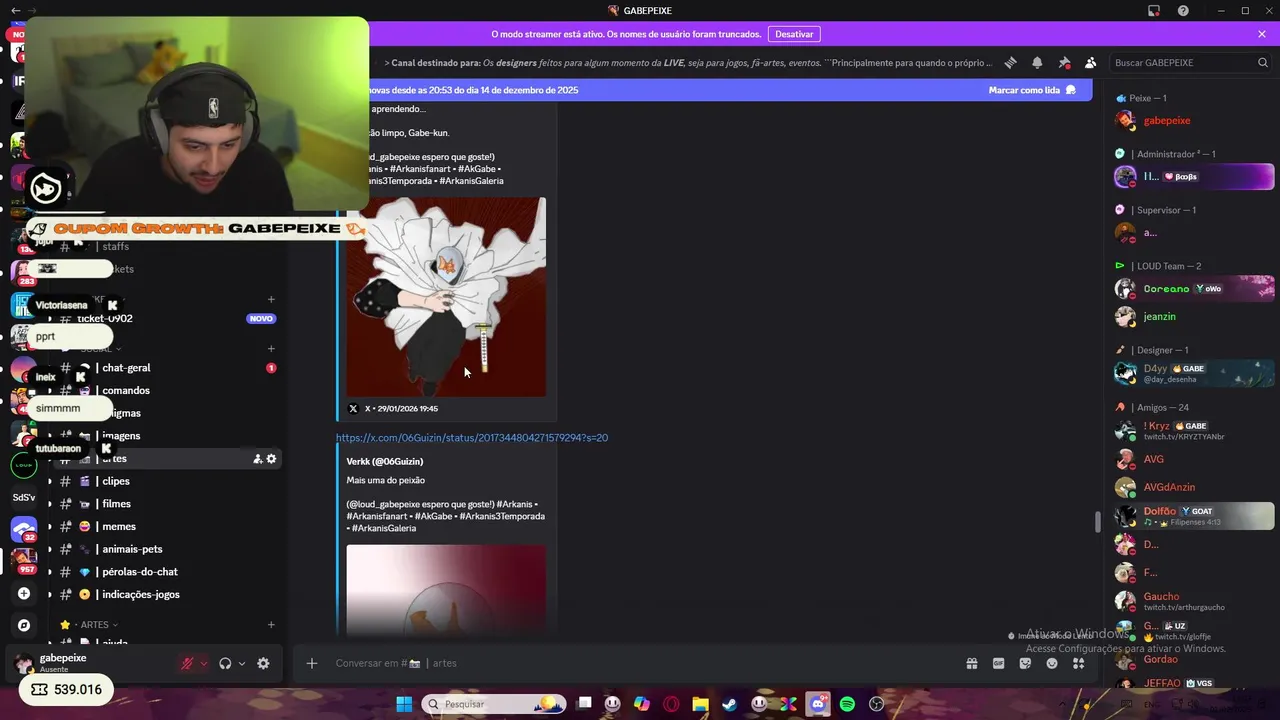The image size is (1280, 720).
Task: Open the Verkk (@06Guizin) embed author link
Action: coord(385,461)
